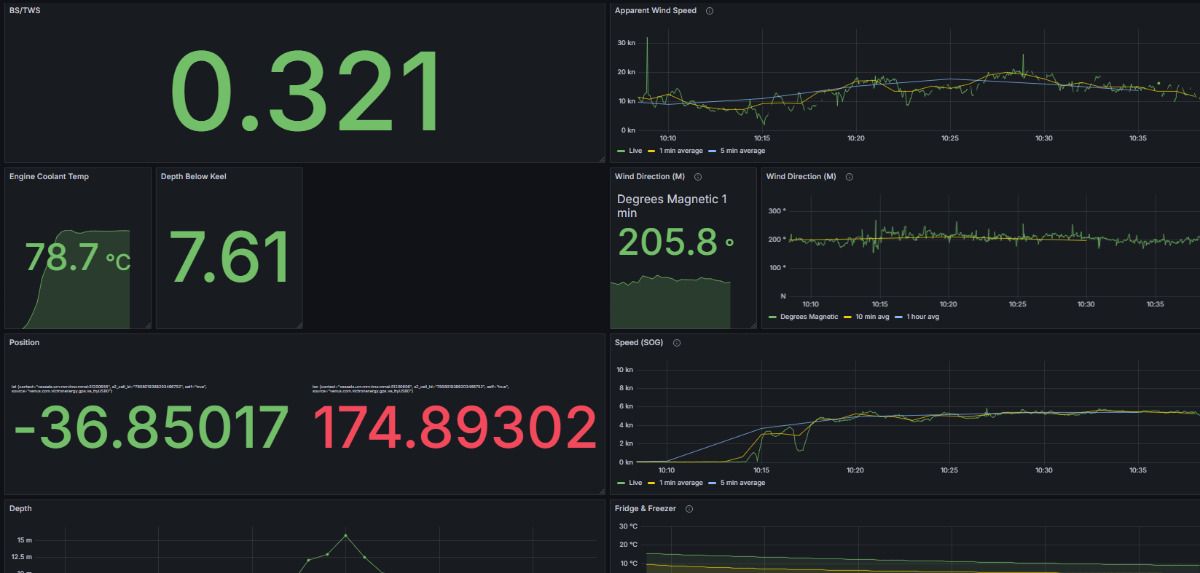Screen dimensions: 1200x573
Task: Open the Engine Coolant Temp panel menu
Action: 49,176
